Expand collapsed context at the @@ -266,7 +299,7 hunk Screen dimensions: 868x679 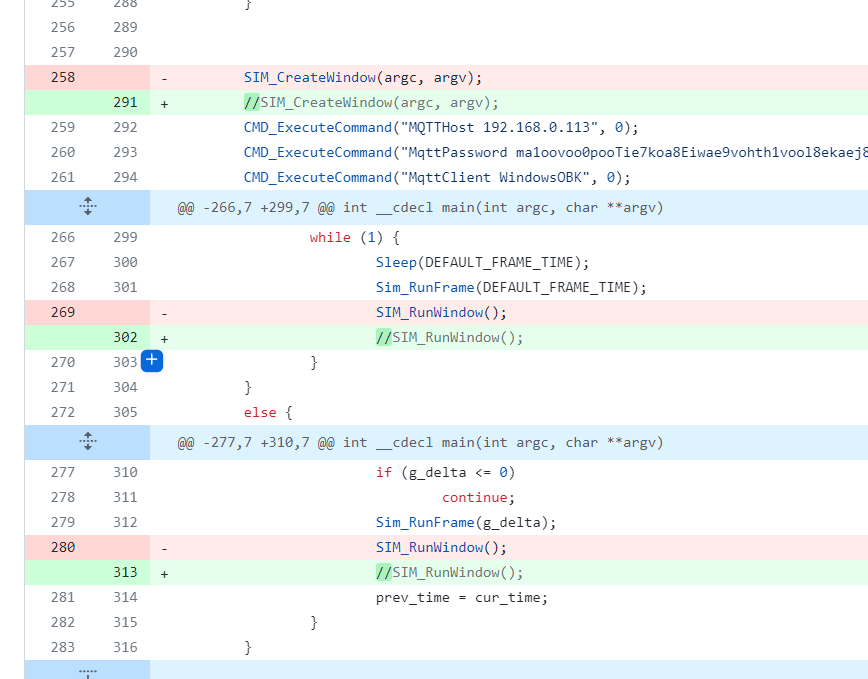(87, 207)
